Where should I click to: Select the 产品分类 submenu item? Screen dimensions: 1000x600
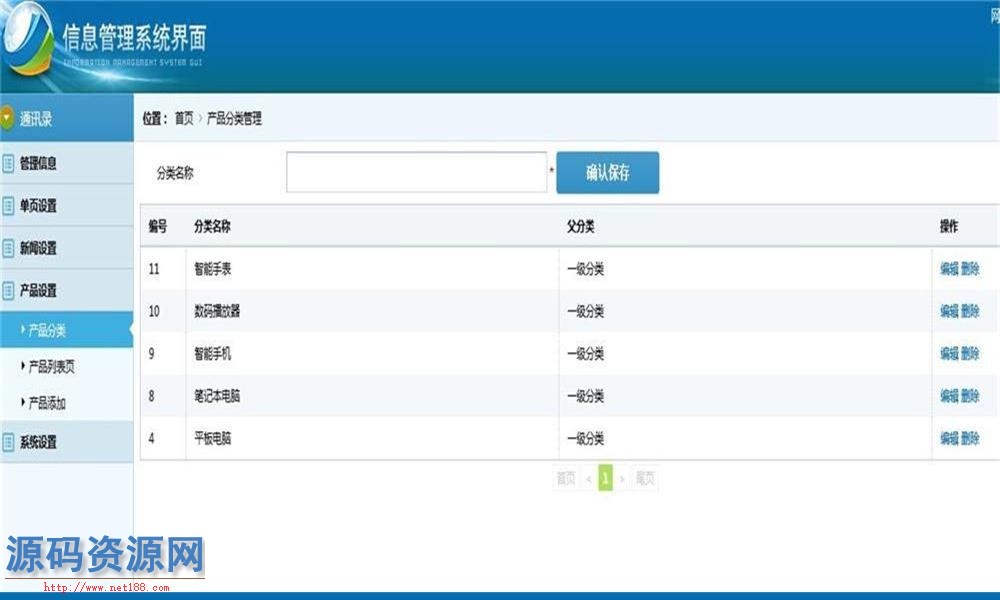pos(47,330)
